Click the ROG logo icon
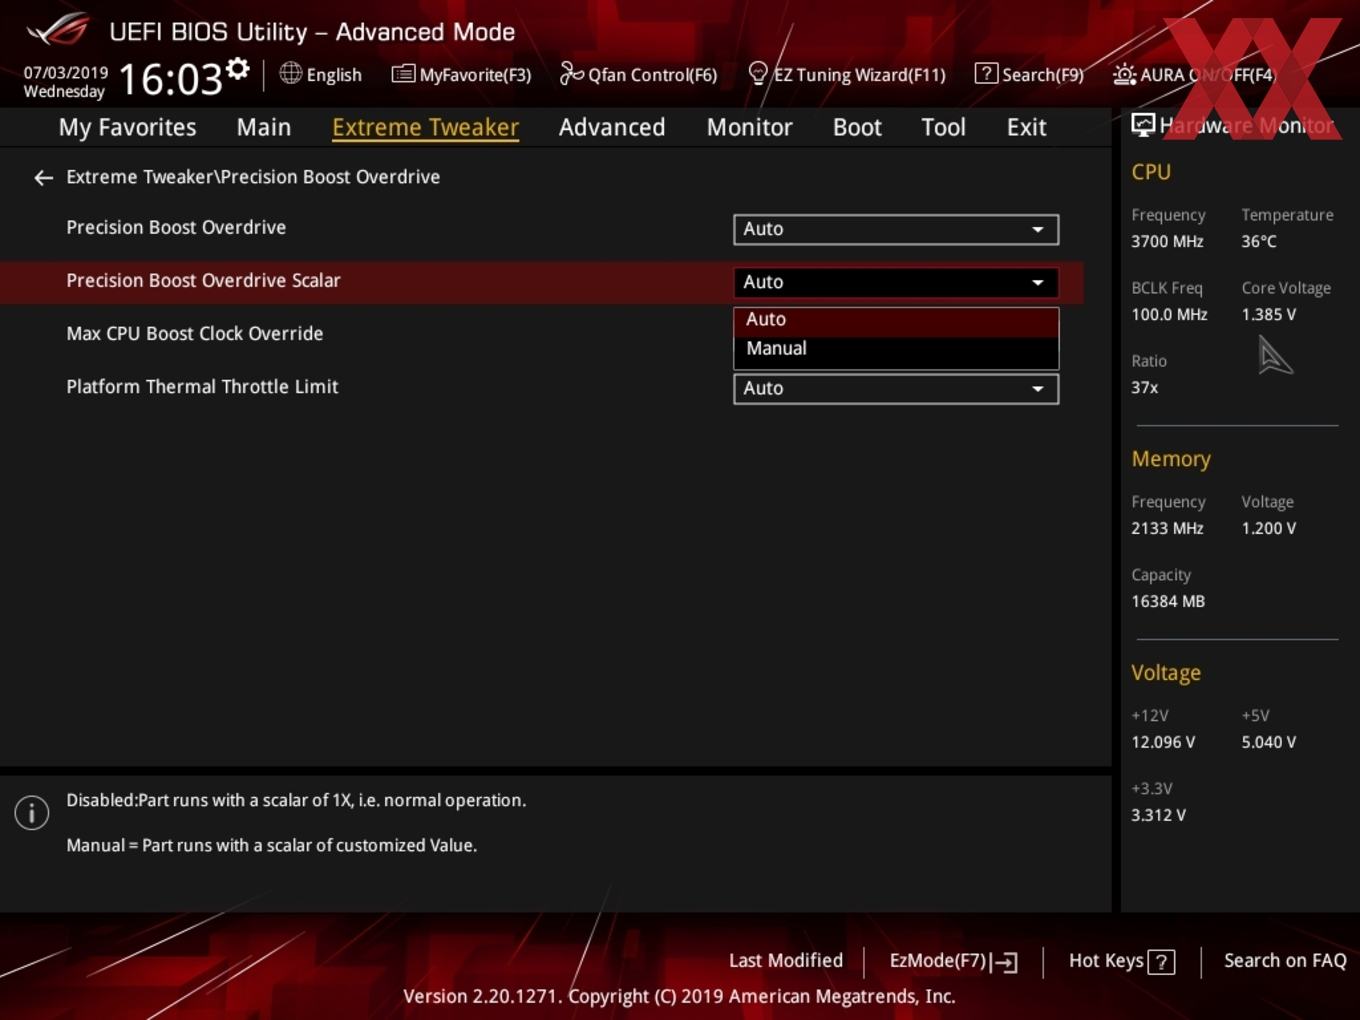Screen dimensions: 1360x1020 (x=58, y=30)
